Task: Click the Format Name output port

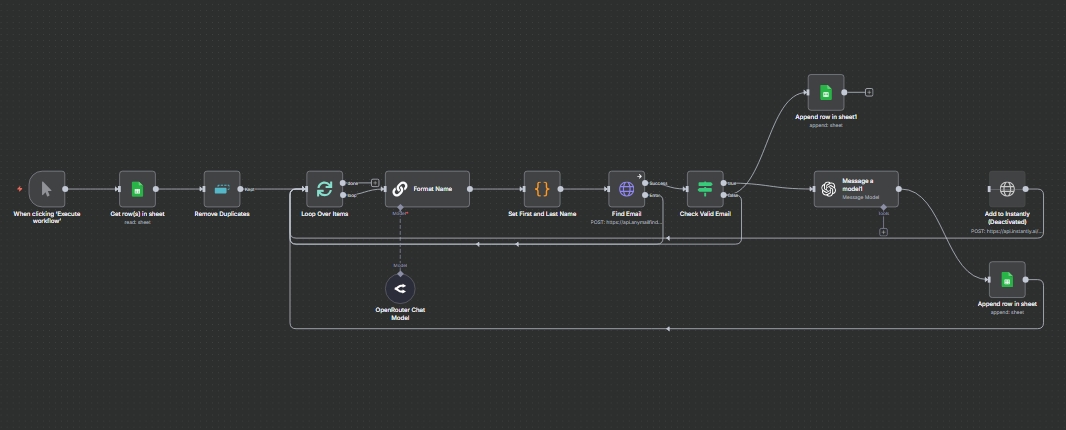Action: coord(470,189)
